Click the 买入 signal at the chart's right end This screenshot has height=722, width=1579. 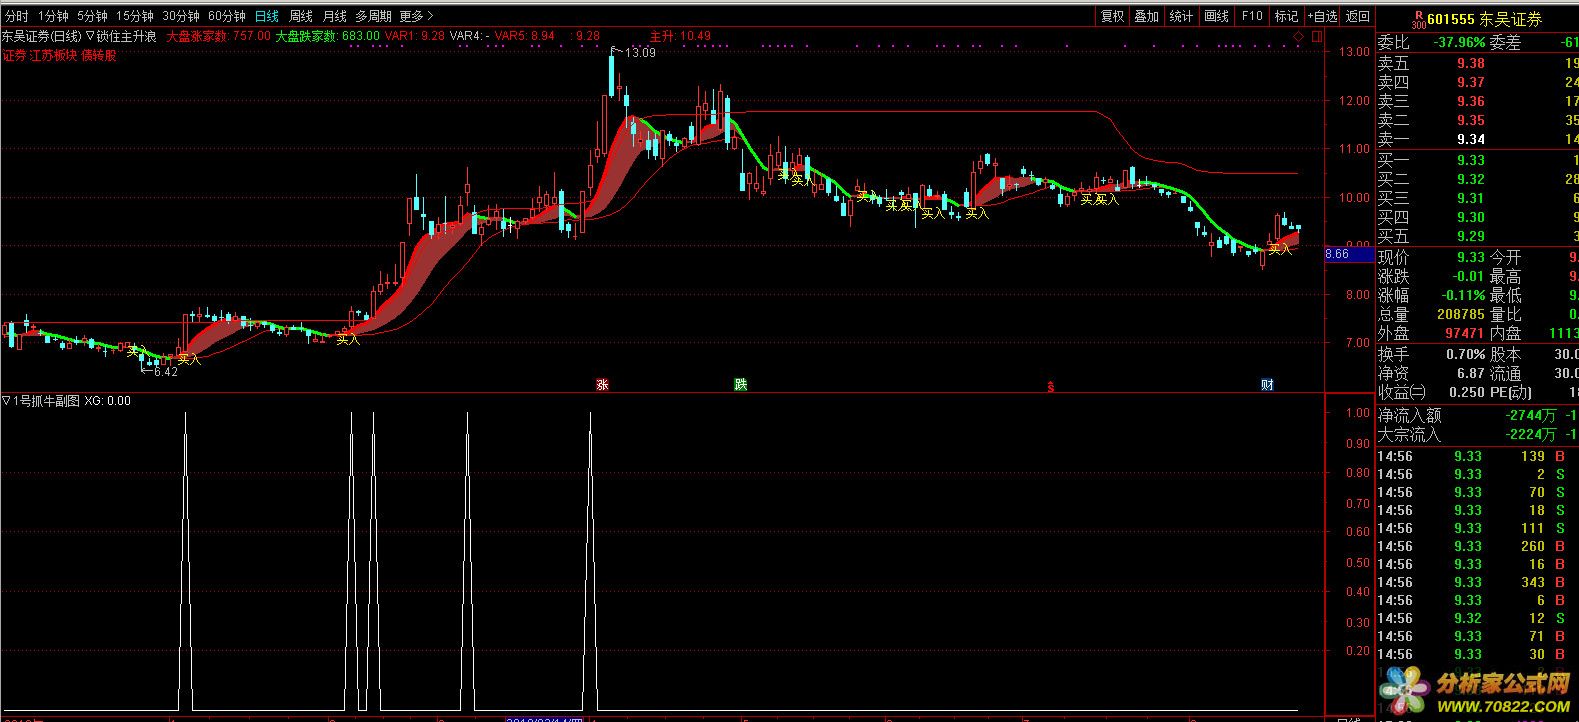1280,249
